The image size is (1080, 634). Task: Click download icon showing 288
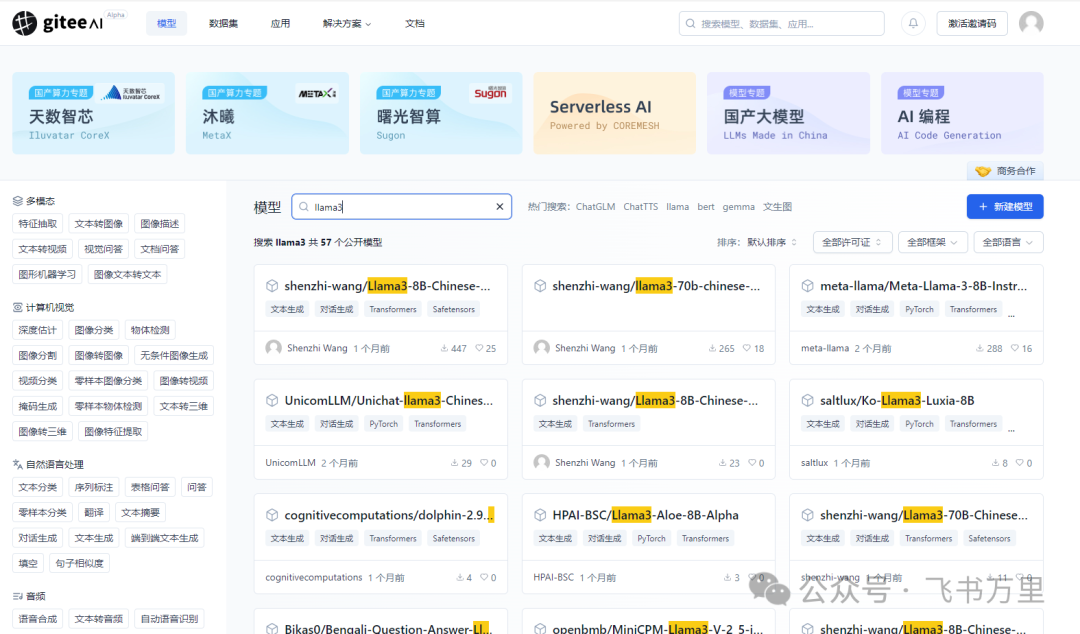(x=979, y=348)
